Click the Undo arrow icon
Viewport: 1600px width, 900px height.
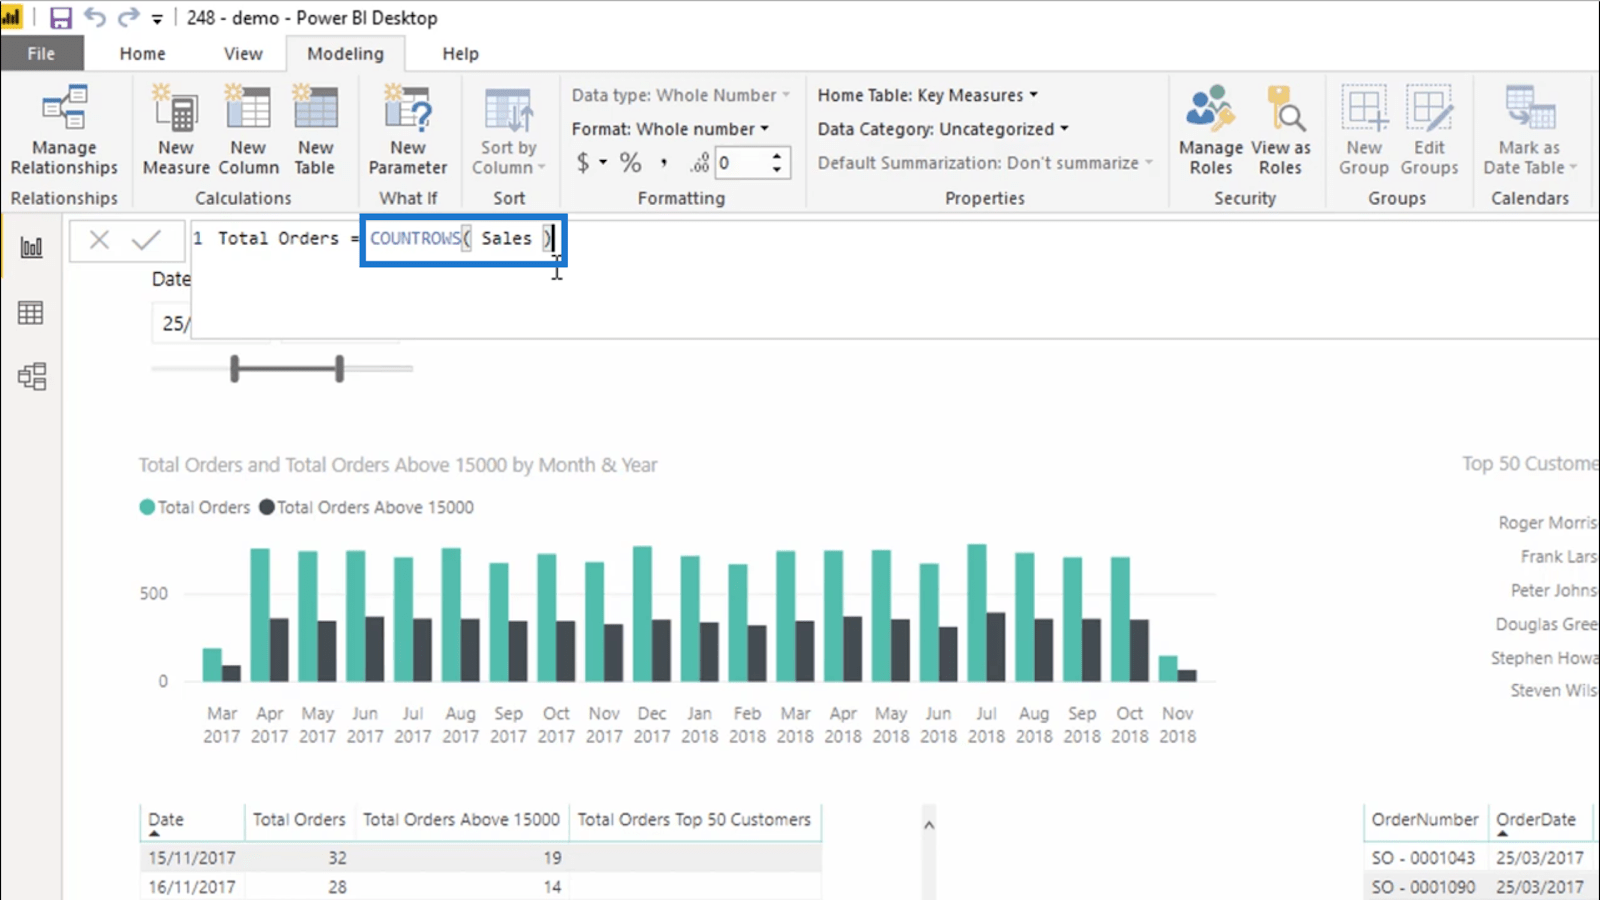point(95,17)
